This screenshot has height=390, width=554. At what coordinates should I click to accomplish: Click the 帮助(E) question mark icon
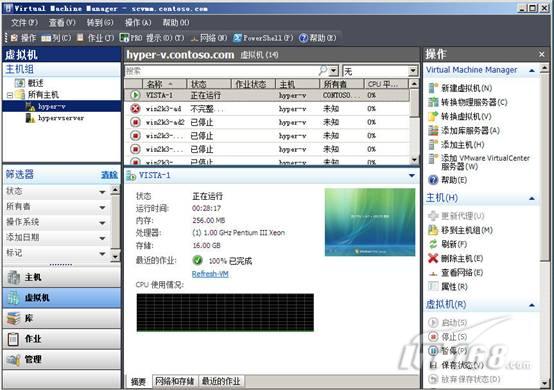pyautogui.click(x=433, y=180)
